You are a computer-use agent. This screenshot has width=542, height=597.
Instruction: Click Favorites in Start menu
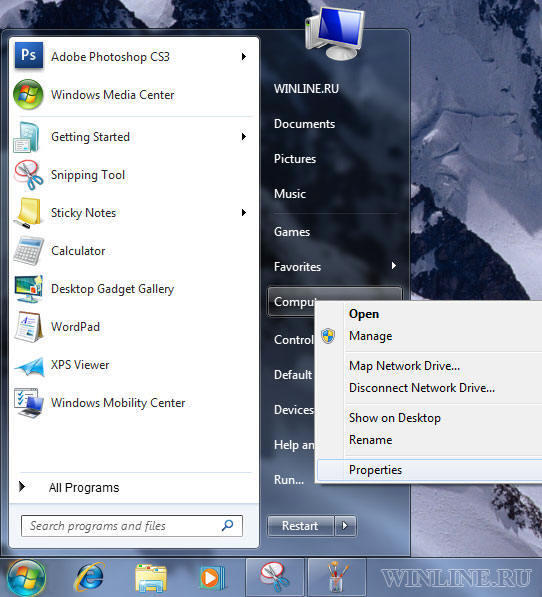click(x=297, y=267)
